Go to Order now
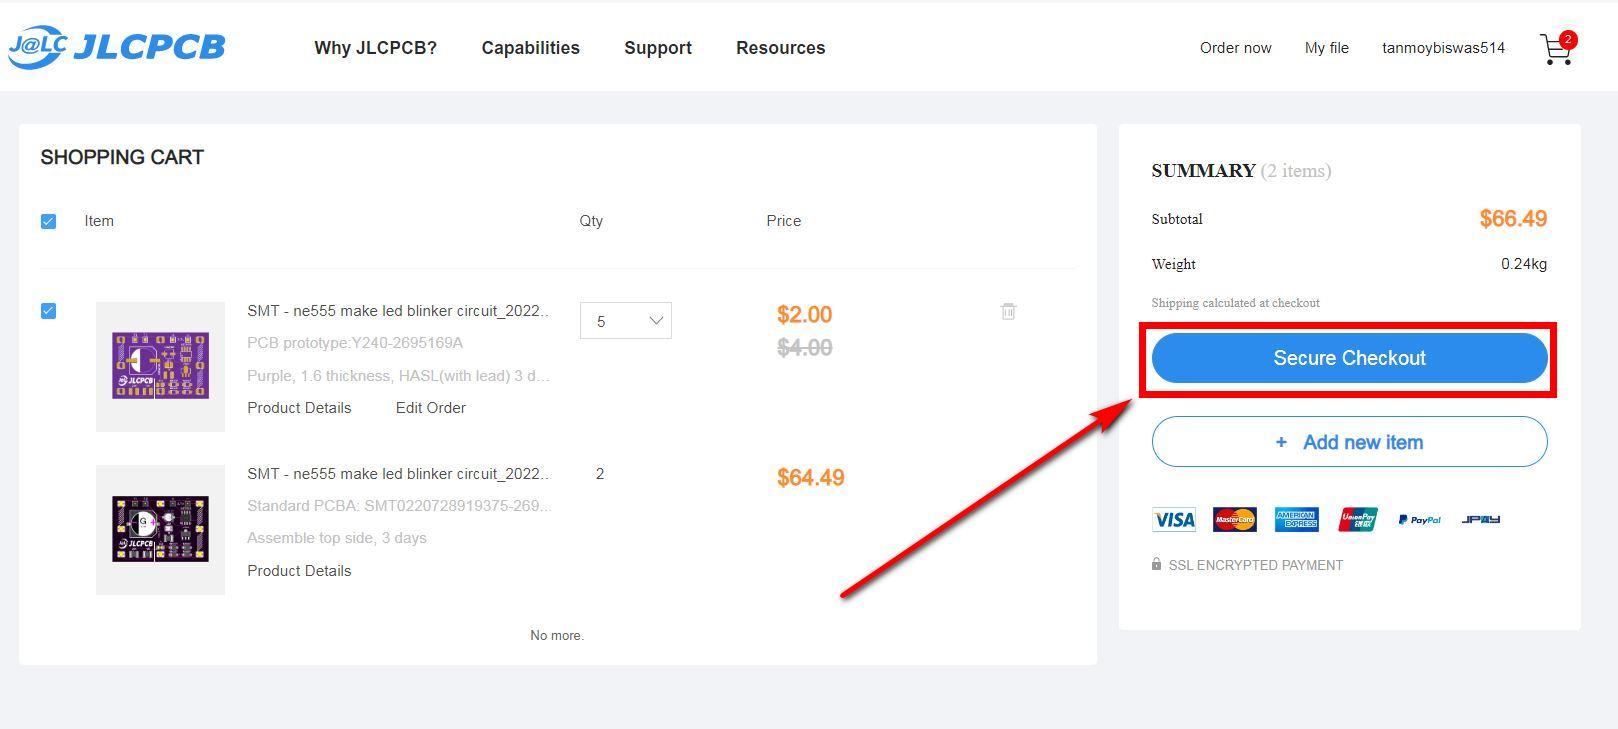 pyautogui.click(x=1236, y=48)
